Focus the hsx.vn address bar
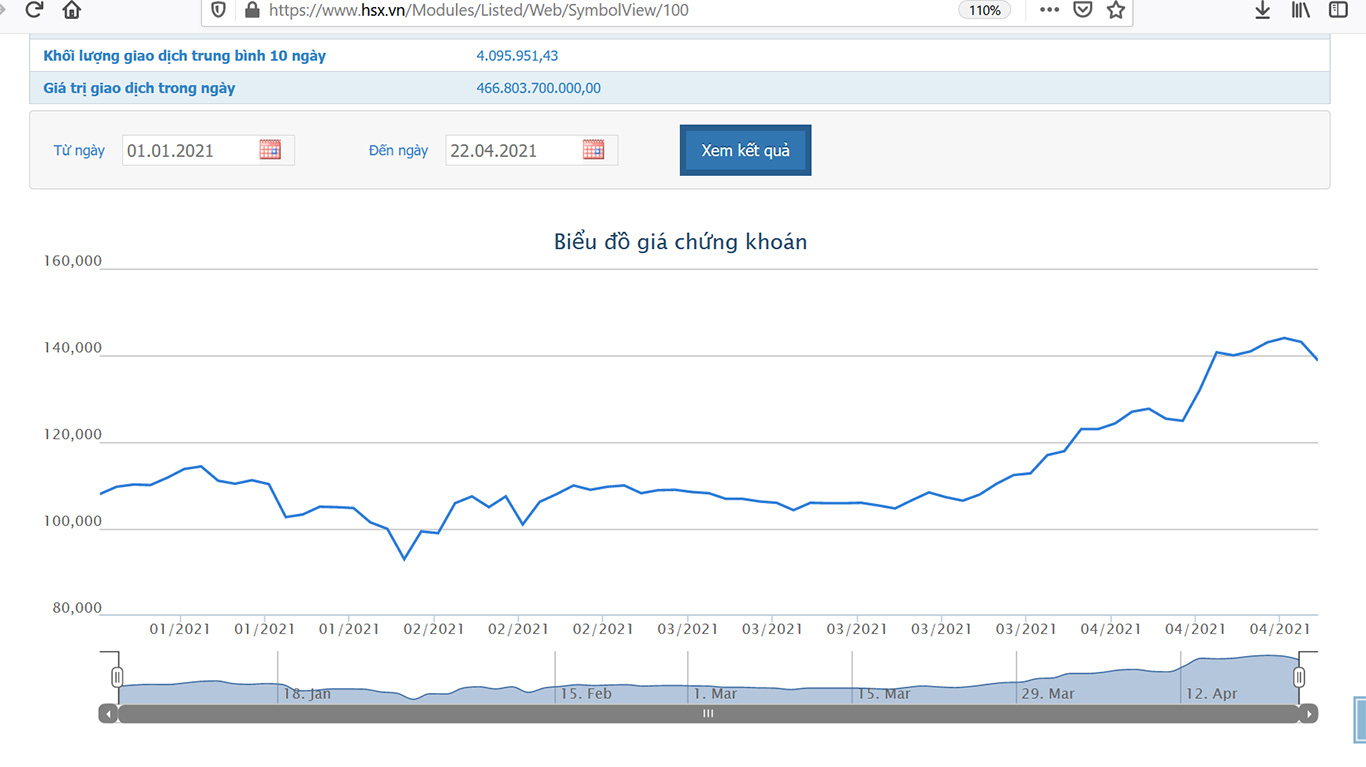This screenshot has height=767, width=1366. click(600, 10)
